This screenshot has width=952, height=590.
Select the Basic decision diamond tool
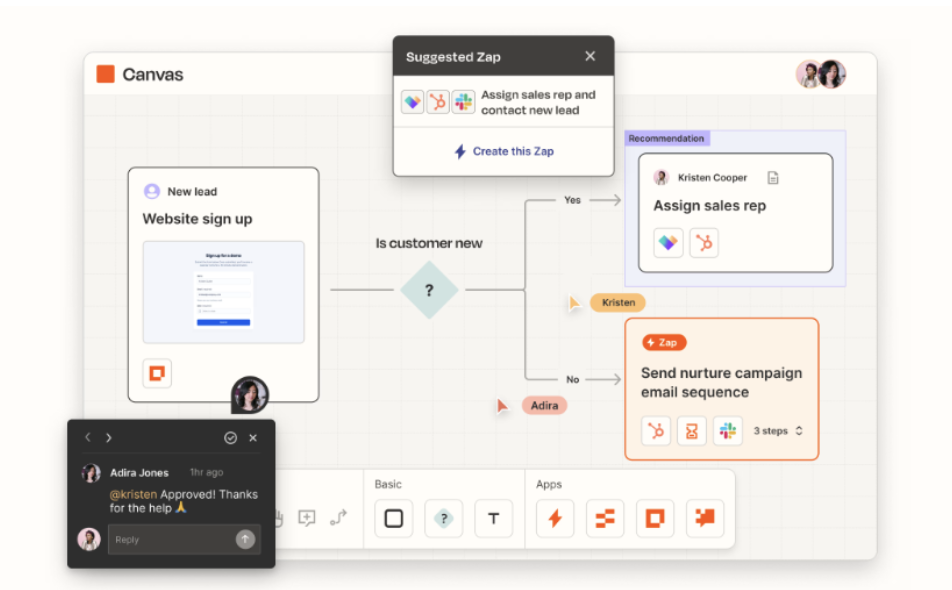(x=444, y=518)
